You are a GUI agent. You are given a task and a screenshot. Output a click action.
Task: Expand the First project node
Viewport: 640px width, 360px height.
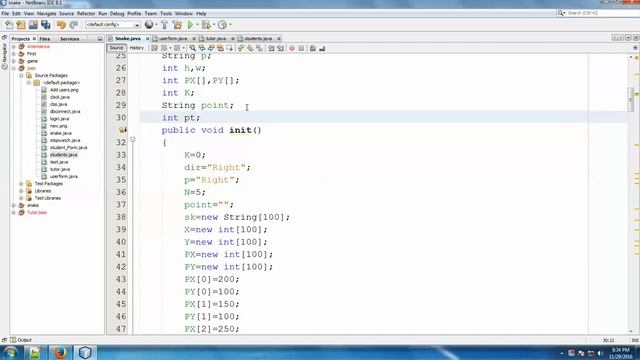pyautogui.click(x=14, y=54)
